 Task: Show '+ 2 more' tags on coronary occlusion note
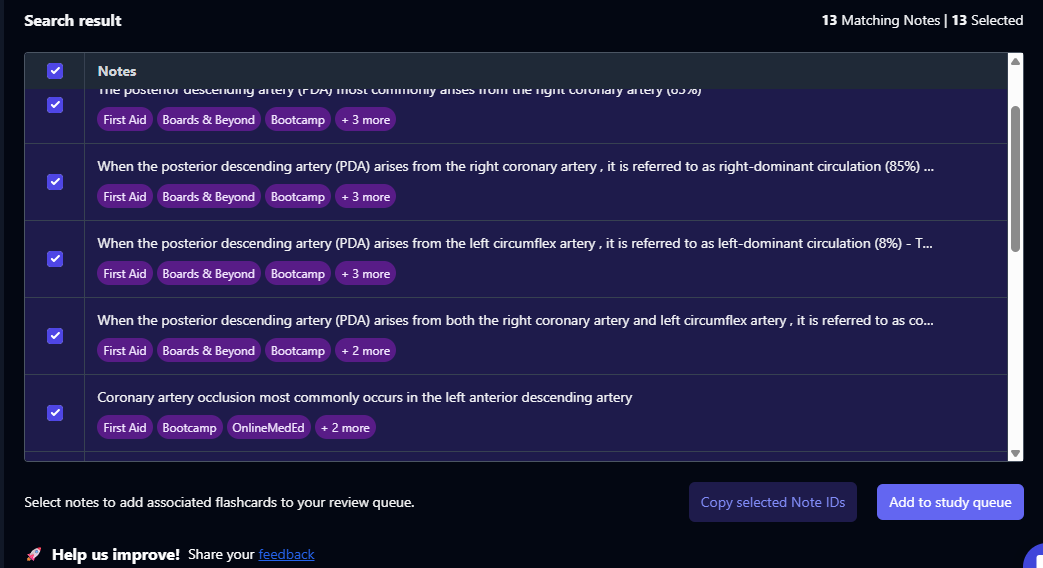(x=345, y=428)
